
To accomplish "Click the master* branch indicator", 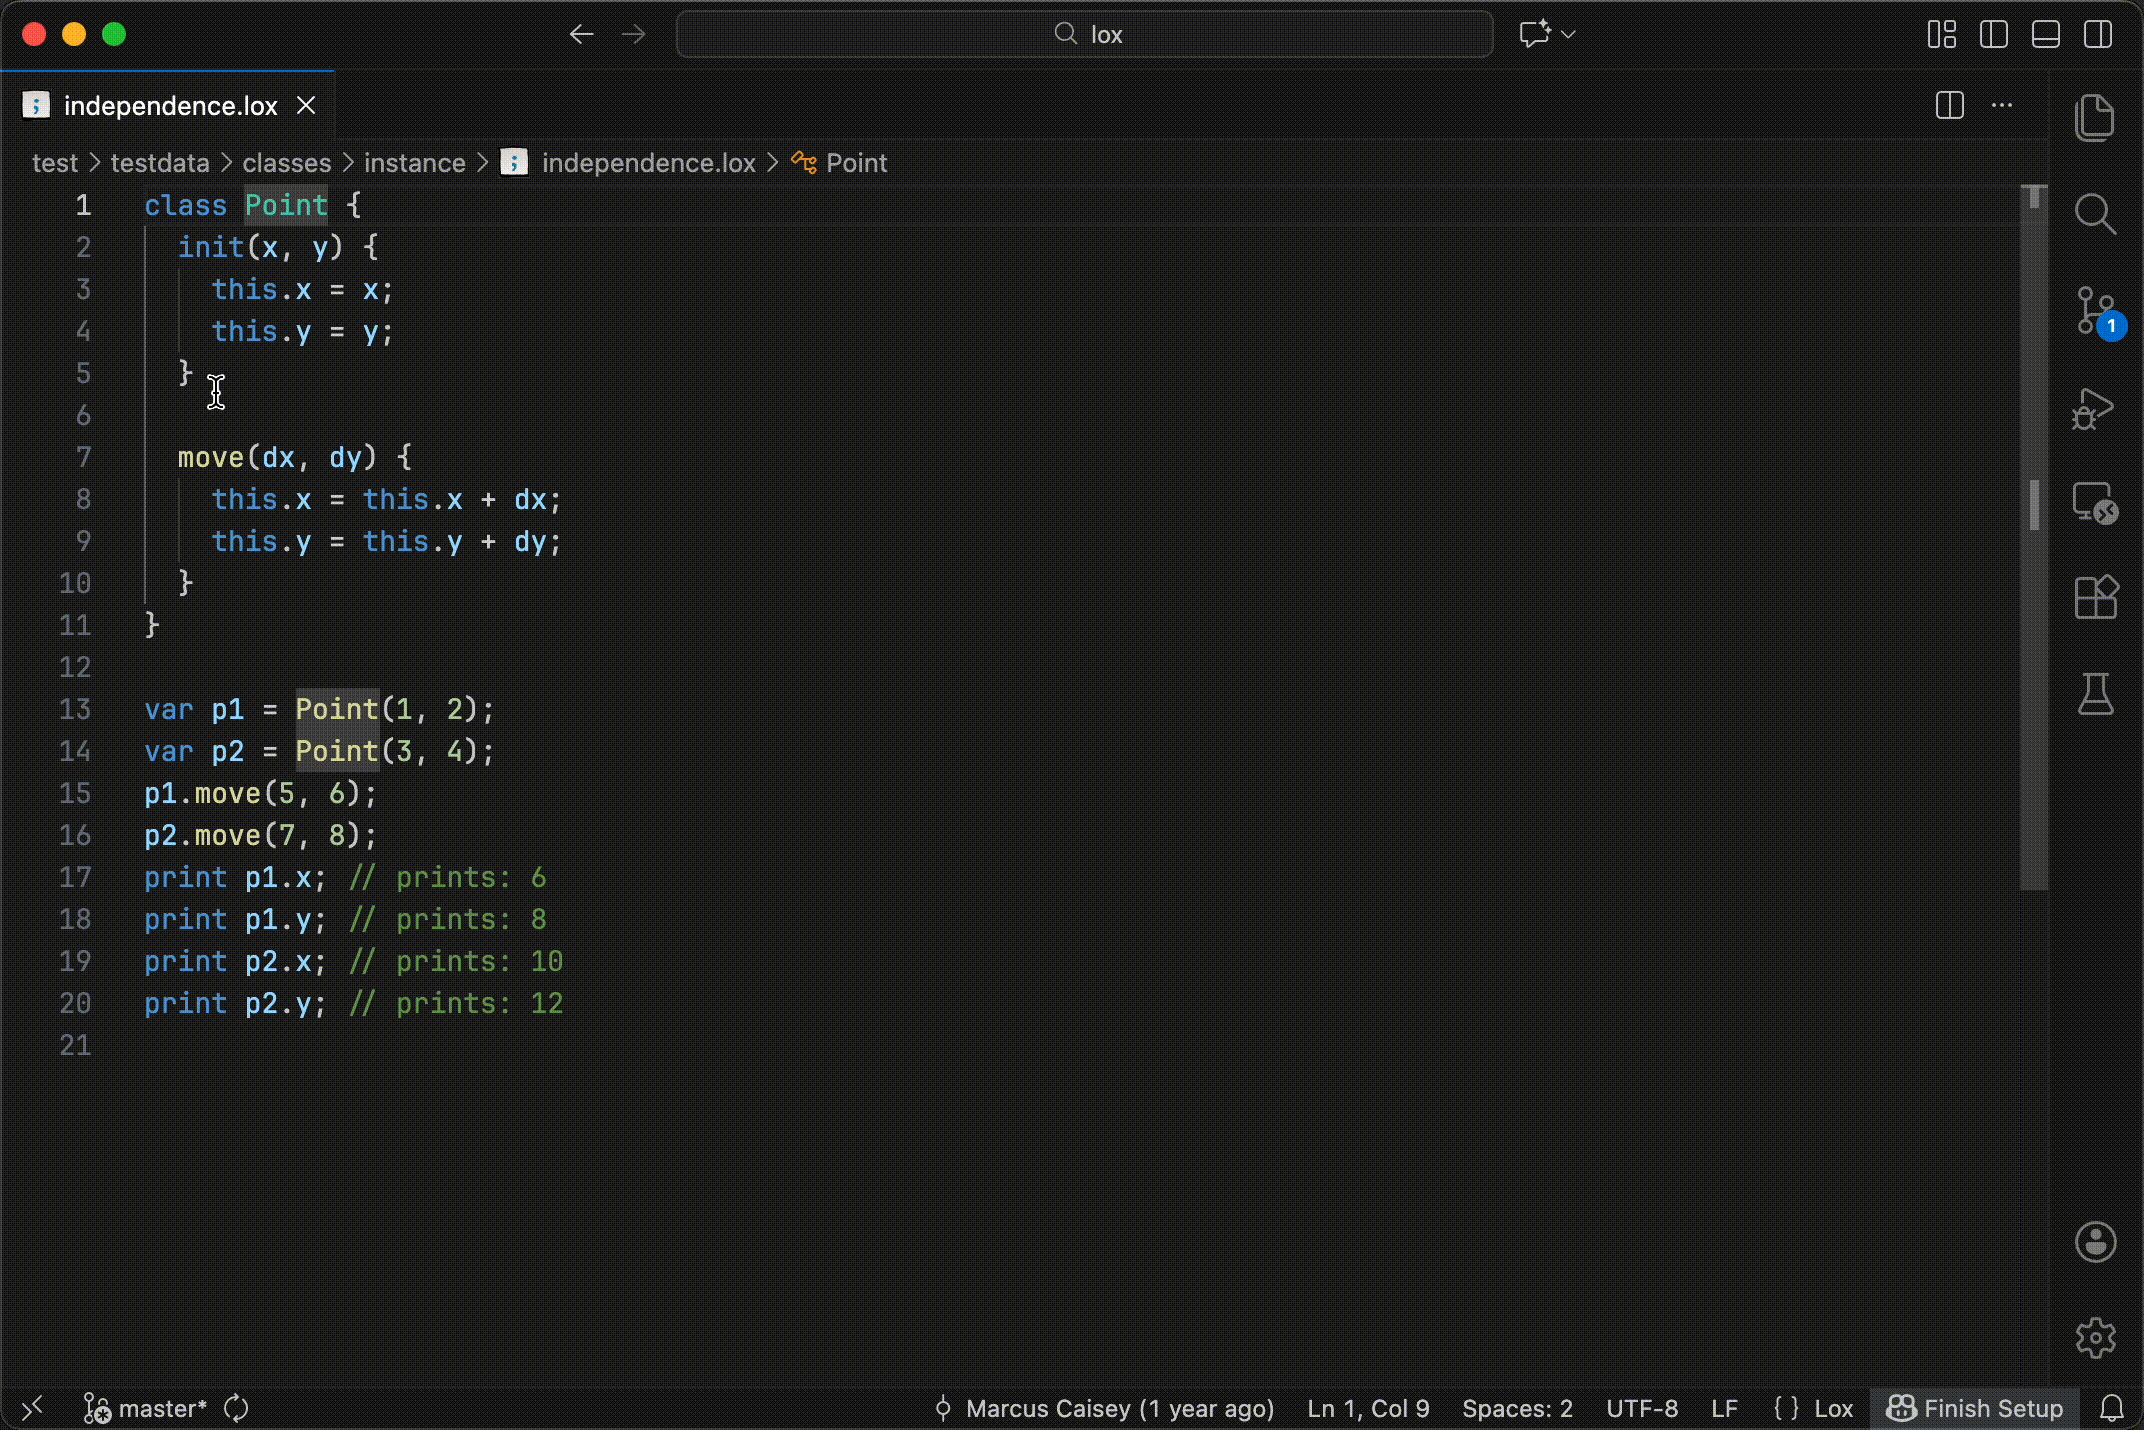I will (x=160, y=1408).
